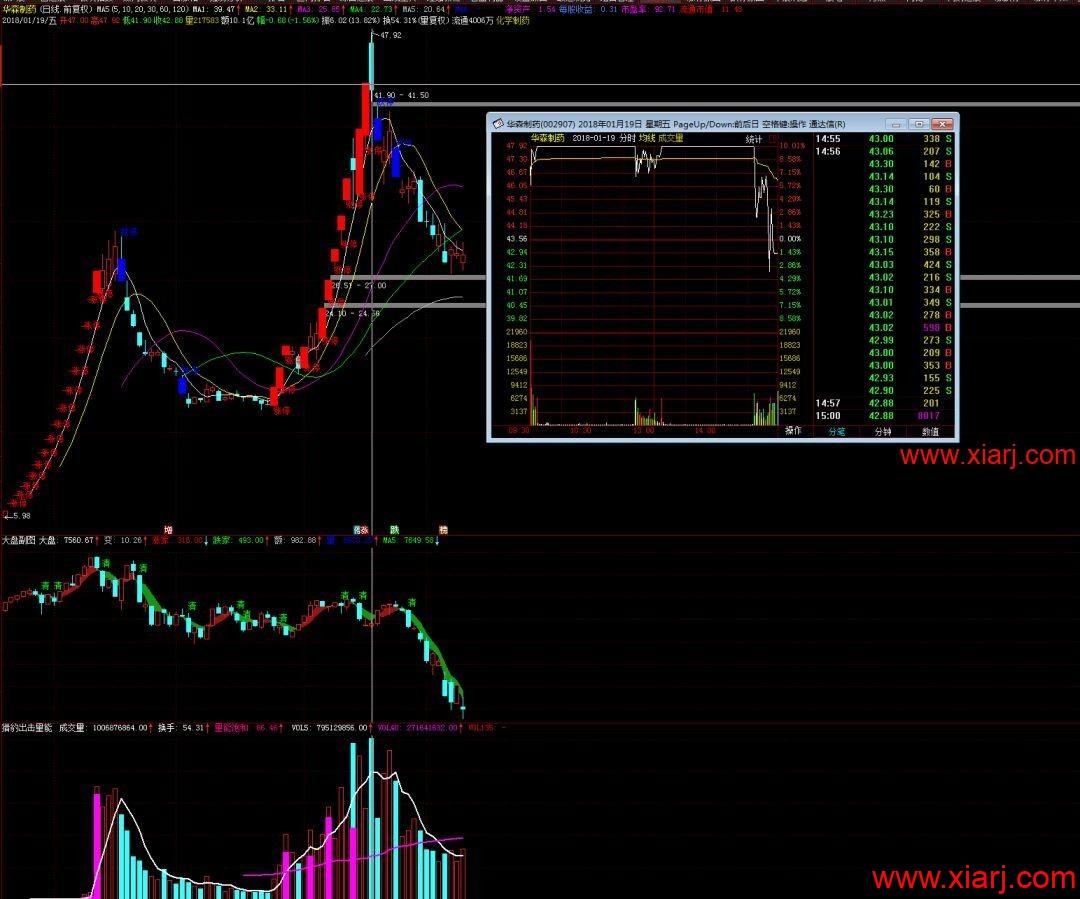
Task: Click the 24.10 - 24.36 range label
Action: pyautogui.click(x=353, y=313)
